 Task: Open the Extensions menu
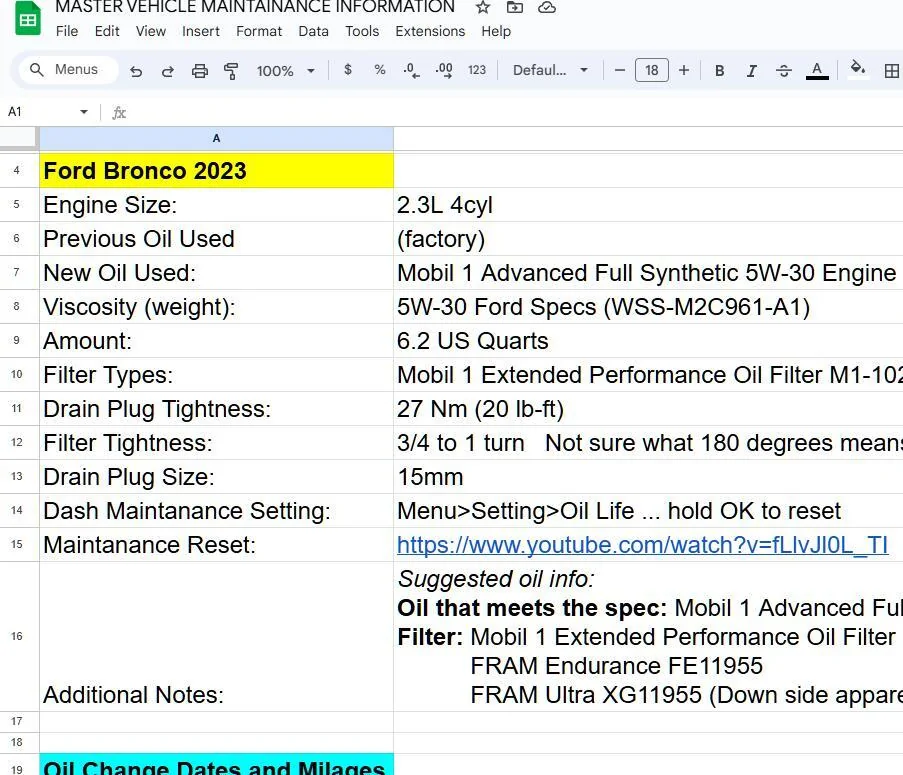click(430, 31)
